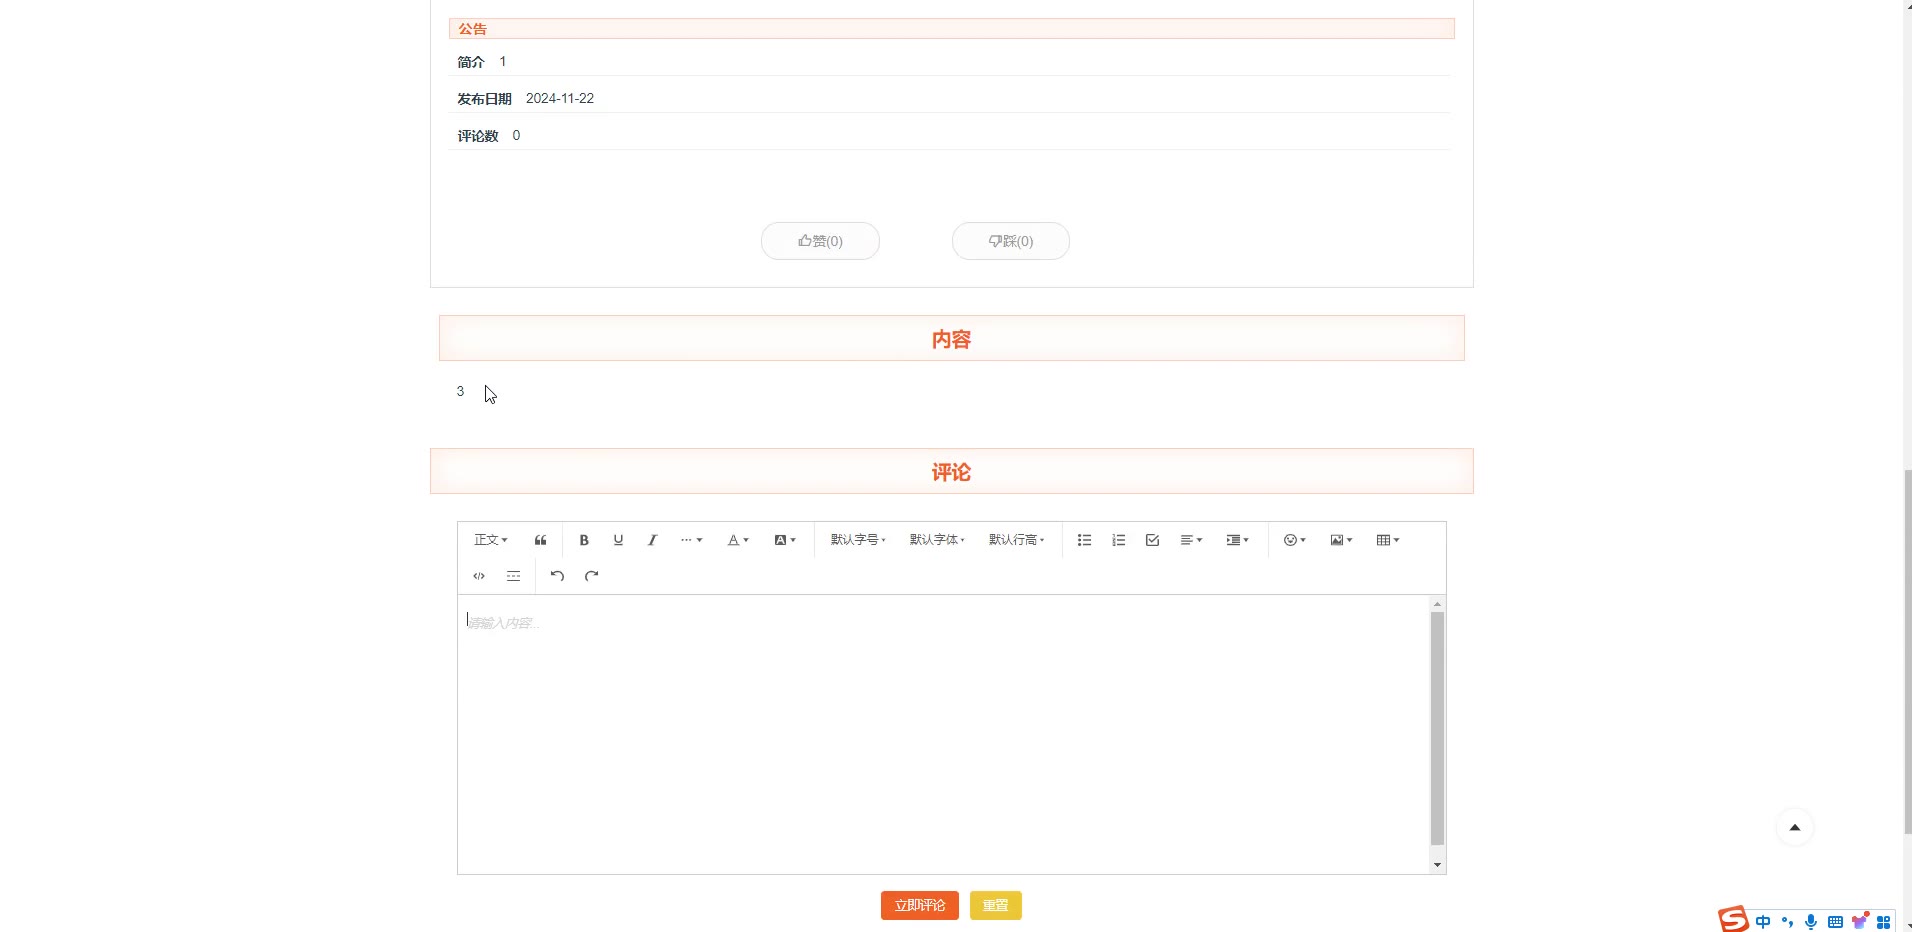Reset the comment with 重置

click(x=996, y=905)
